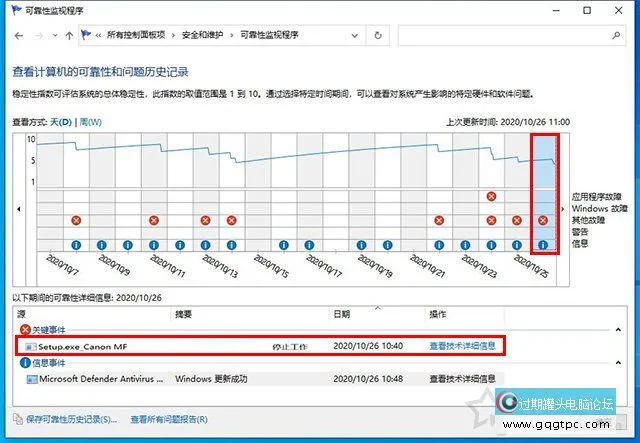Click the flag icon in the address bar

click(x=86, y=35)
